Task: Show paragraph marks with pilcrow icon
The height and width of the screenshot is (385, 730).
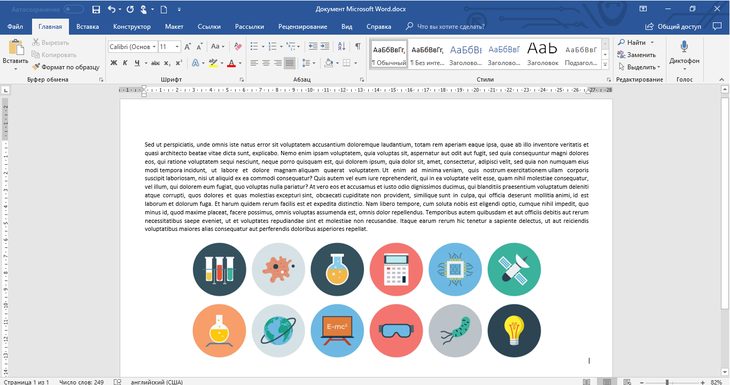Action: pyautogui.click(x=358, y=46)
